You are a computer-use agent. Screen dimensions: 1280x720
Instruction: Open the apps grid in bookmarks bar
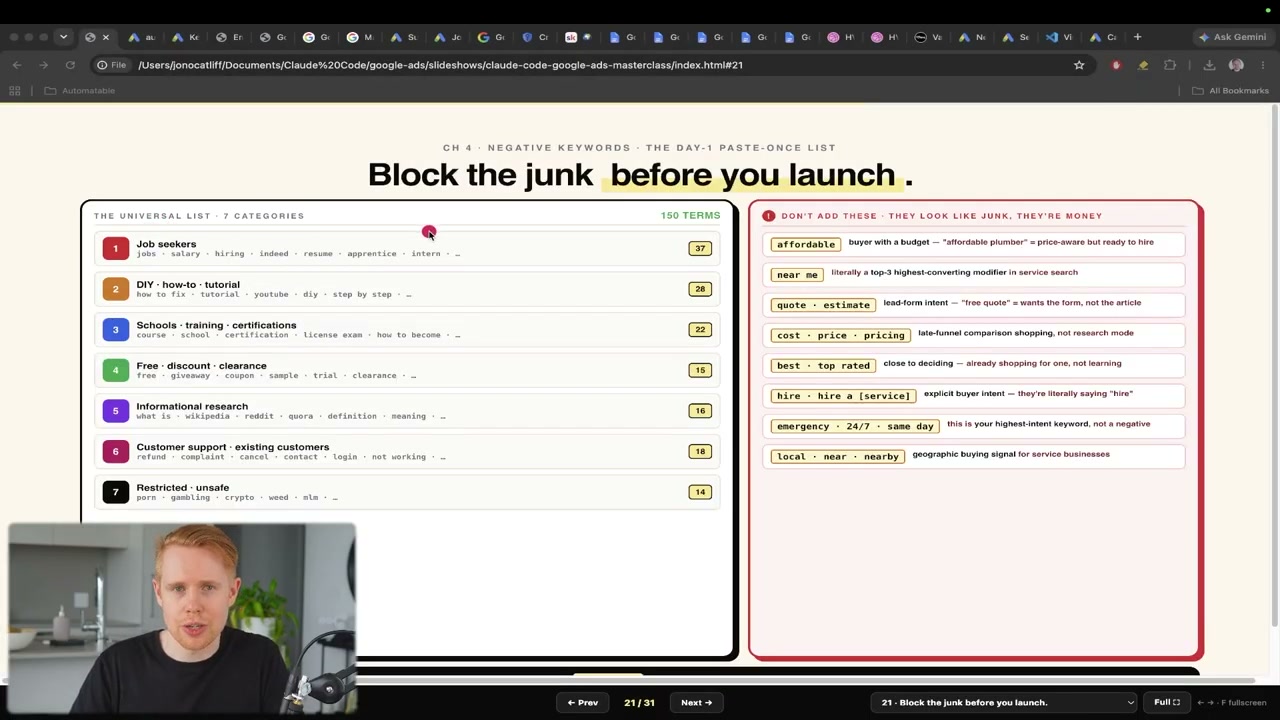[15, 91]
